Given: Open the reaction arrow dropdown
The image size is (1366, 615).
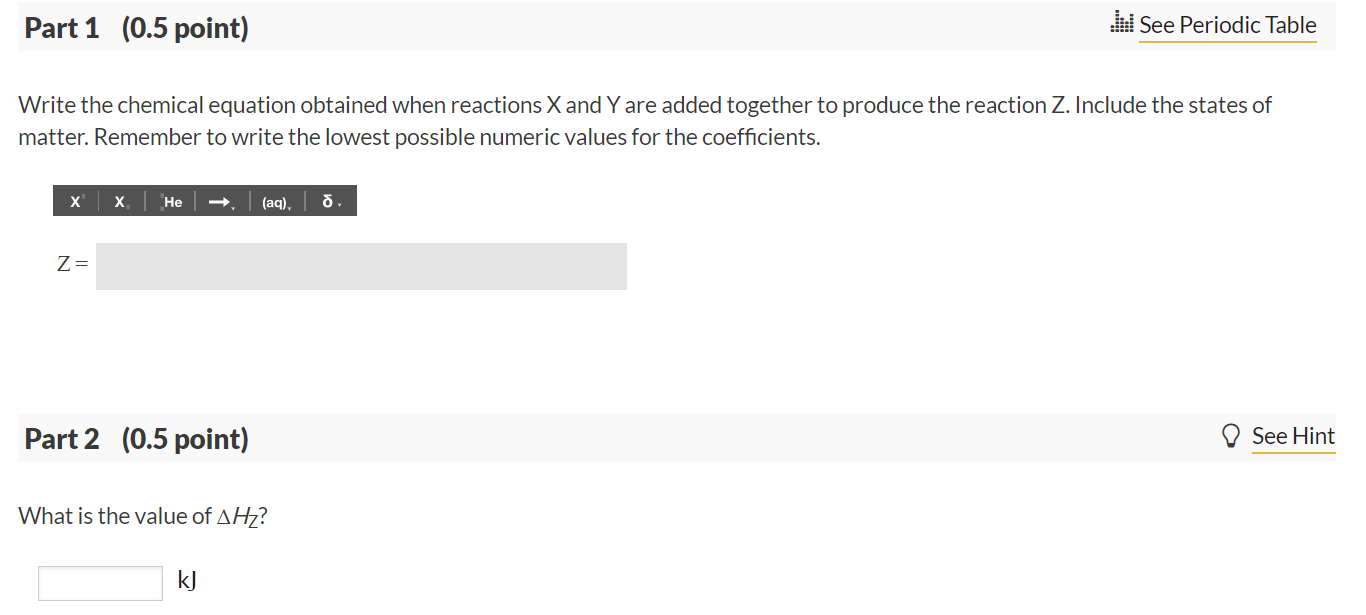Looking at the screenshot, I should [x=221, y=201].
